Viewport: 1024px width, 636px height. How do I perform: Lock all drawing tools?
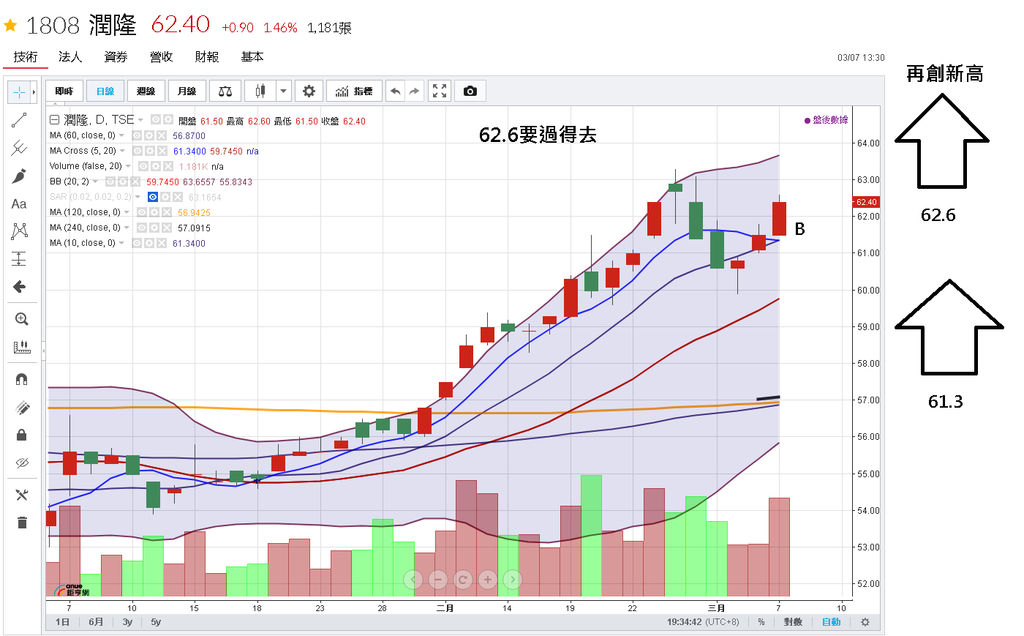[x=22, y=434]
